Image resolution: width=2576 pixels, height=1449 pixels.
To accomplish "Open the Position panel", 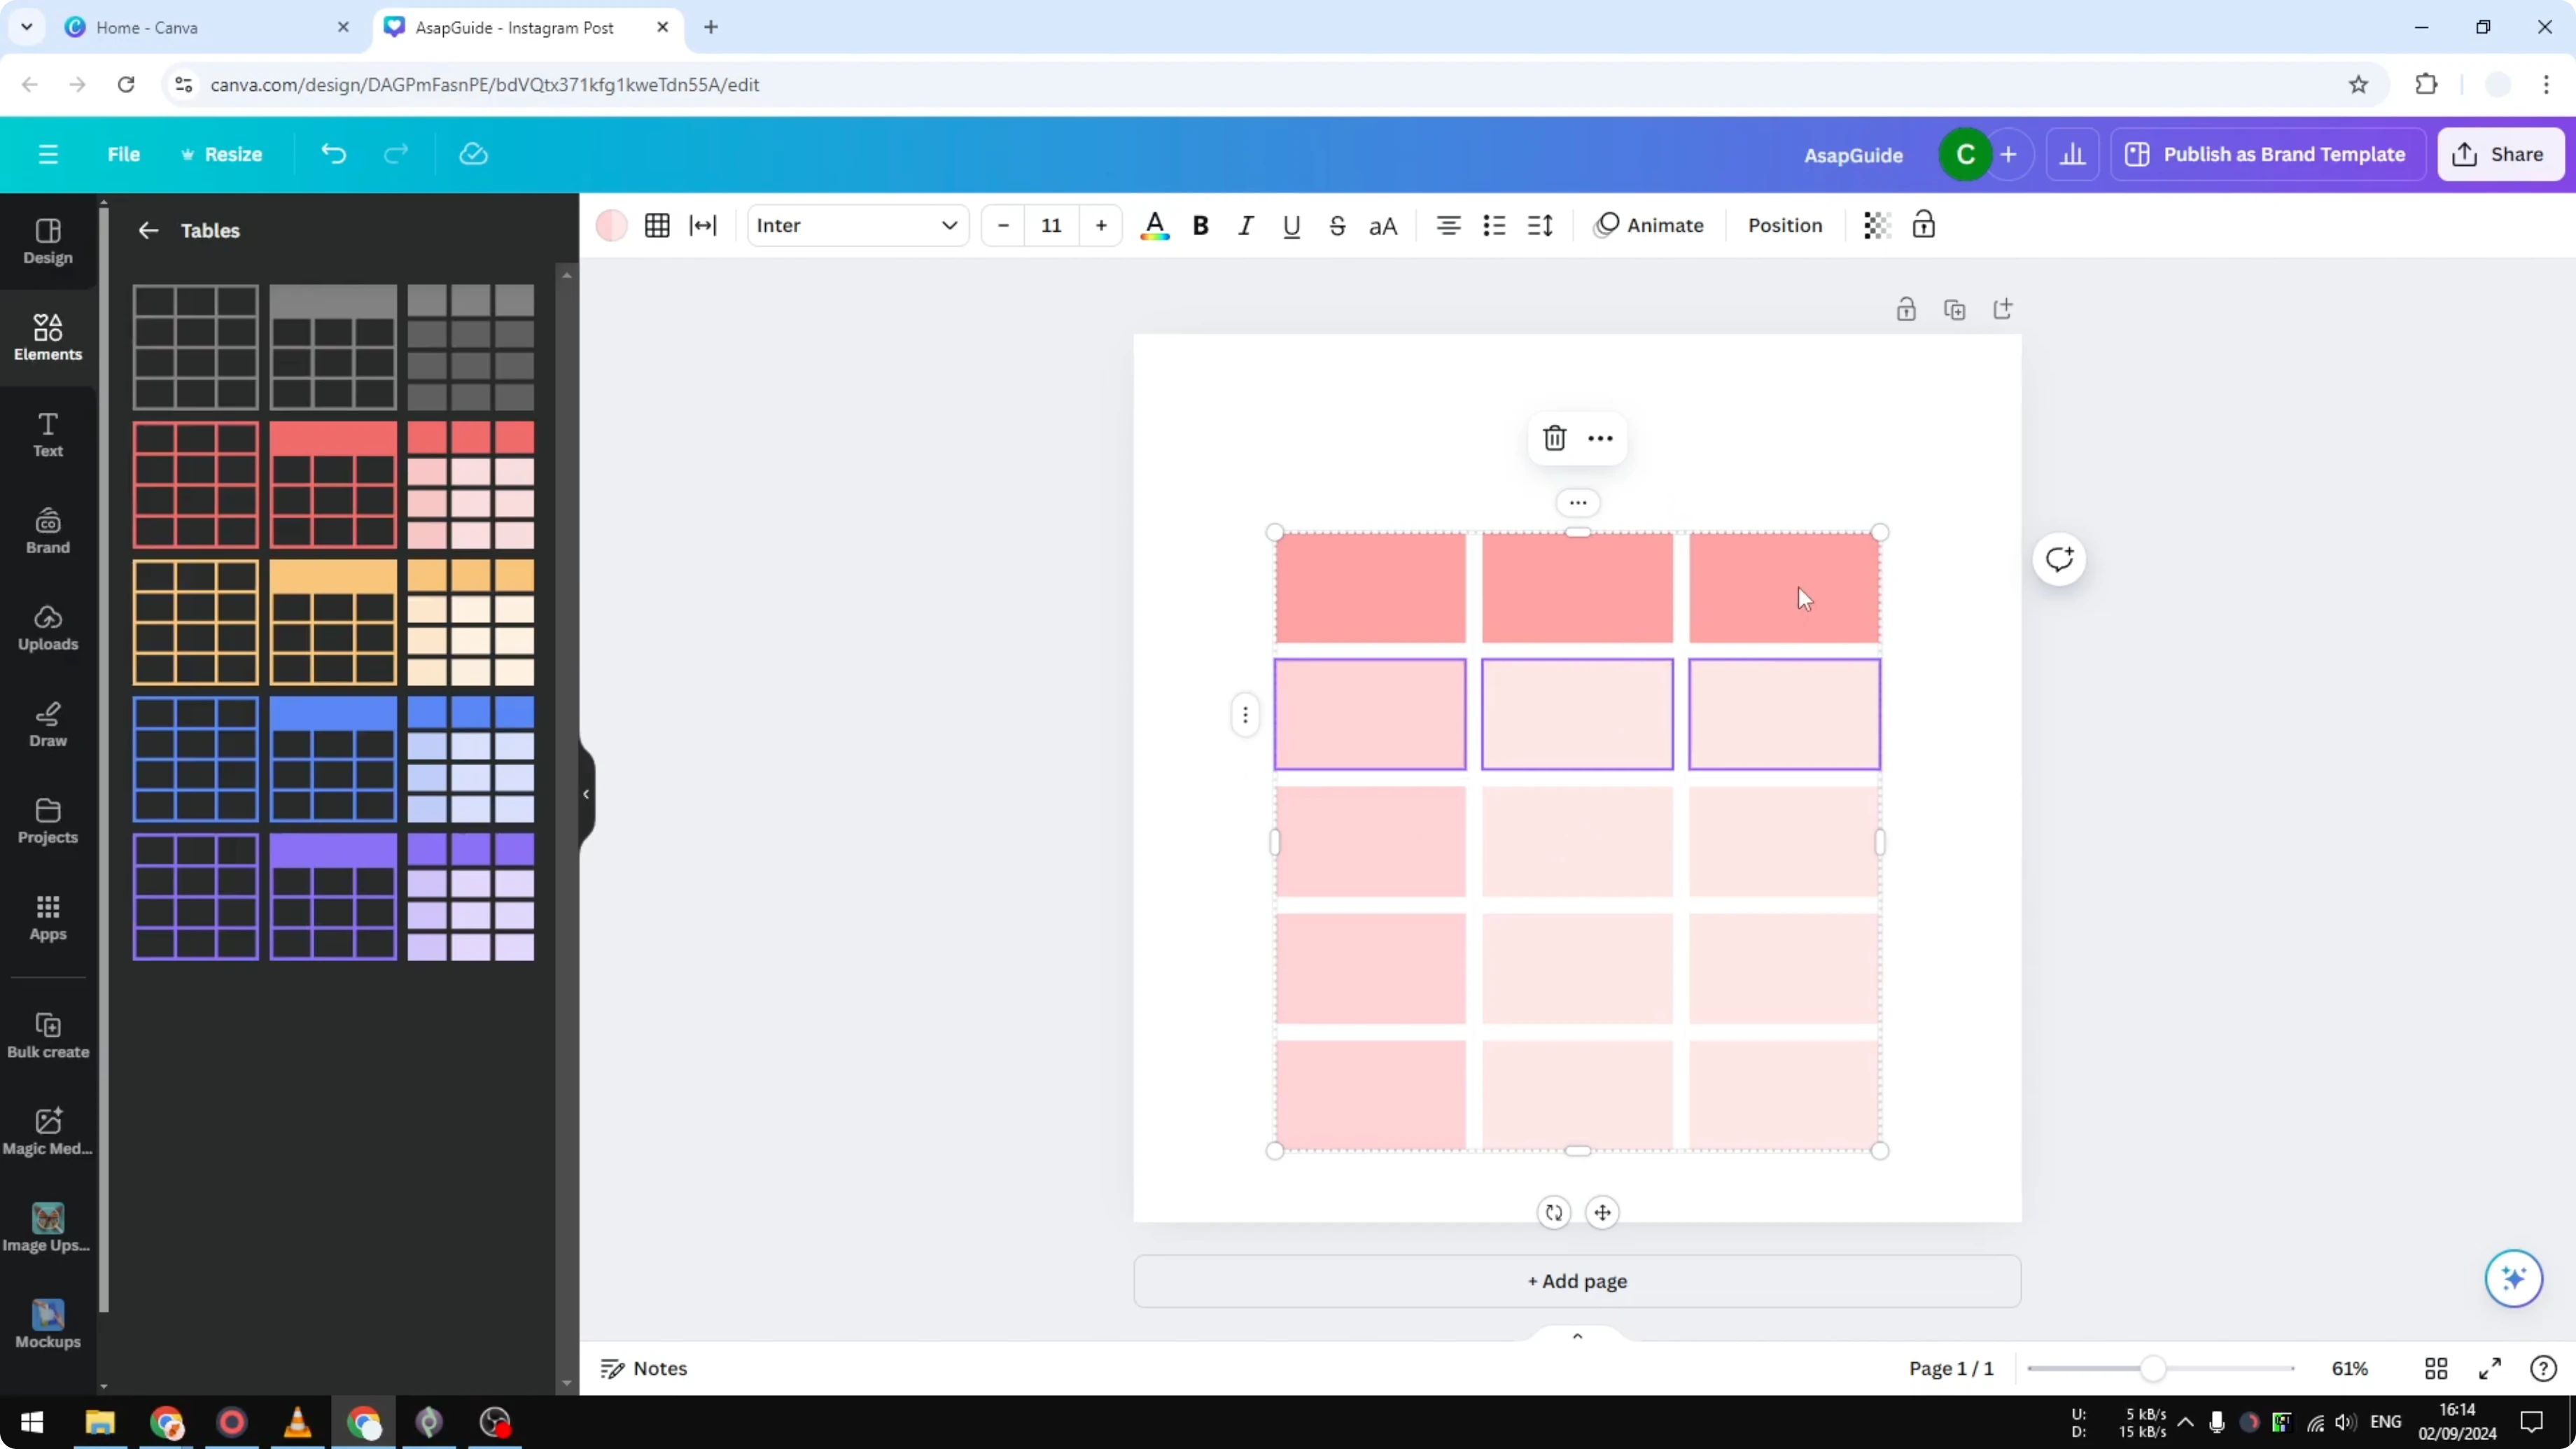I will coord(1785,226).
